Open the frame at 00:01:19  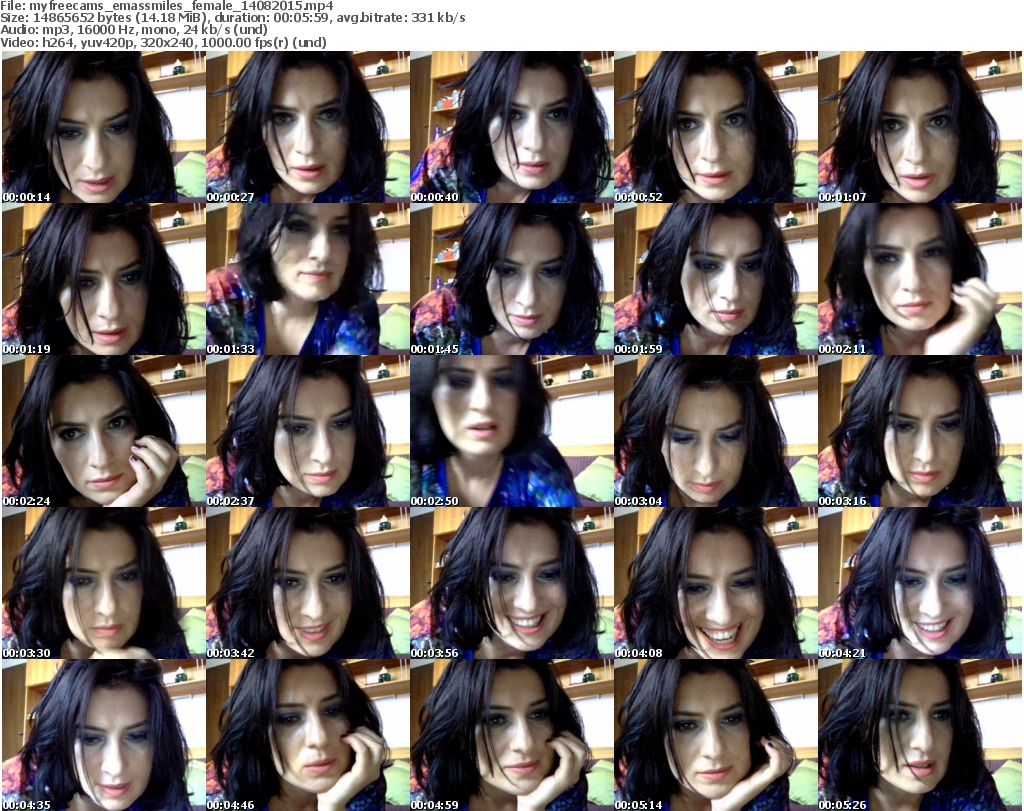click(x=103, y=279)
